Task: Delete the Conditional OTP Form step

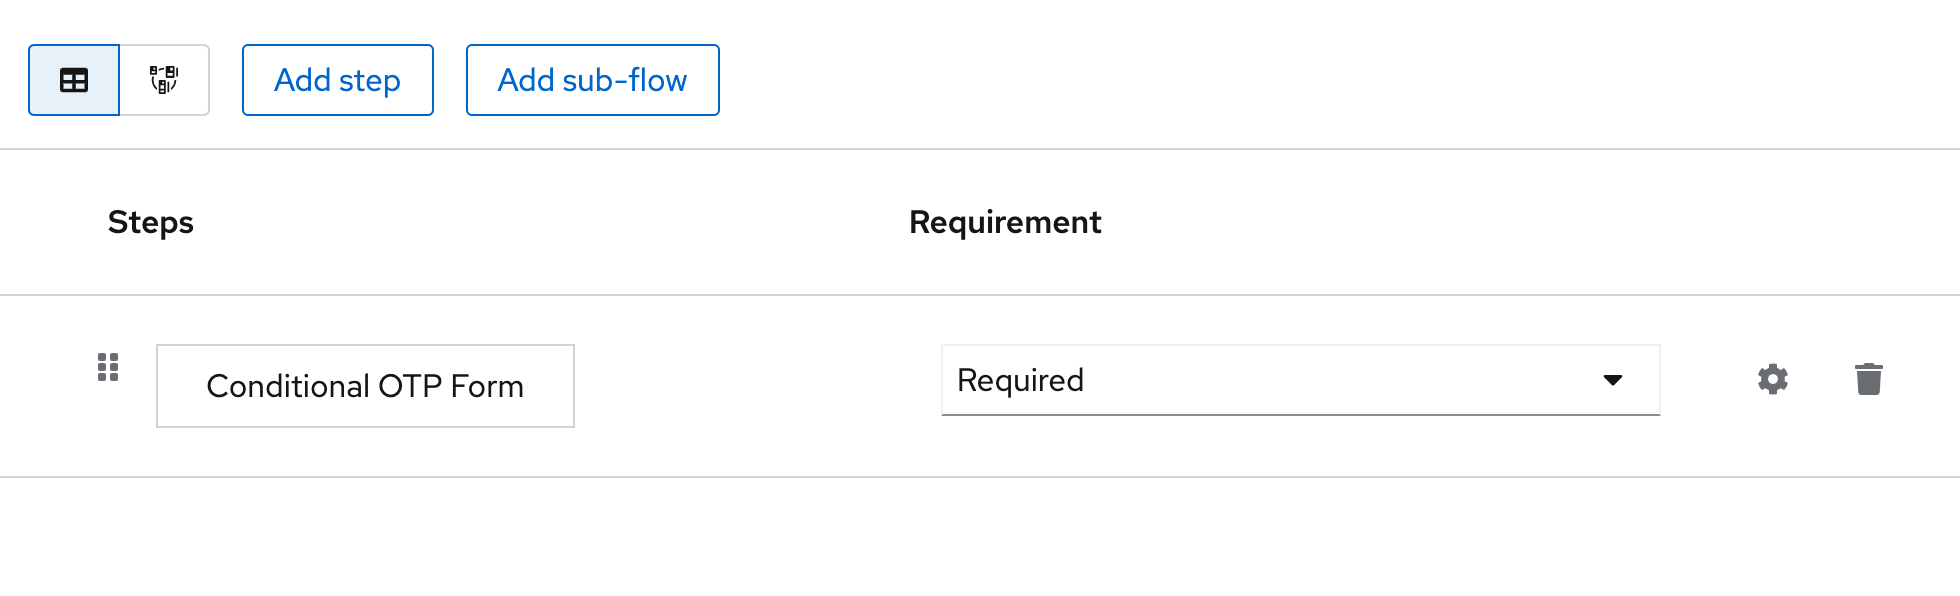Action: click(1870, 380)
